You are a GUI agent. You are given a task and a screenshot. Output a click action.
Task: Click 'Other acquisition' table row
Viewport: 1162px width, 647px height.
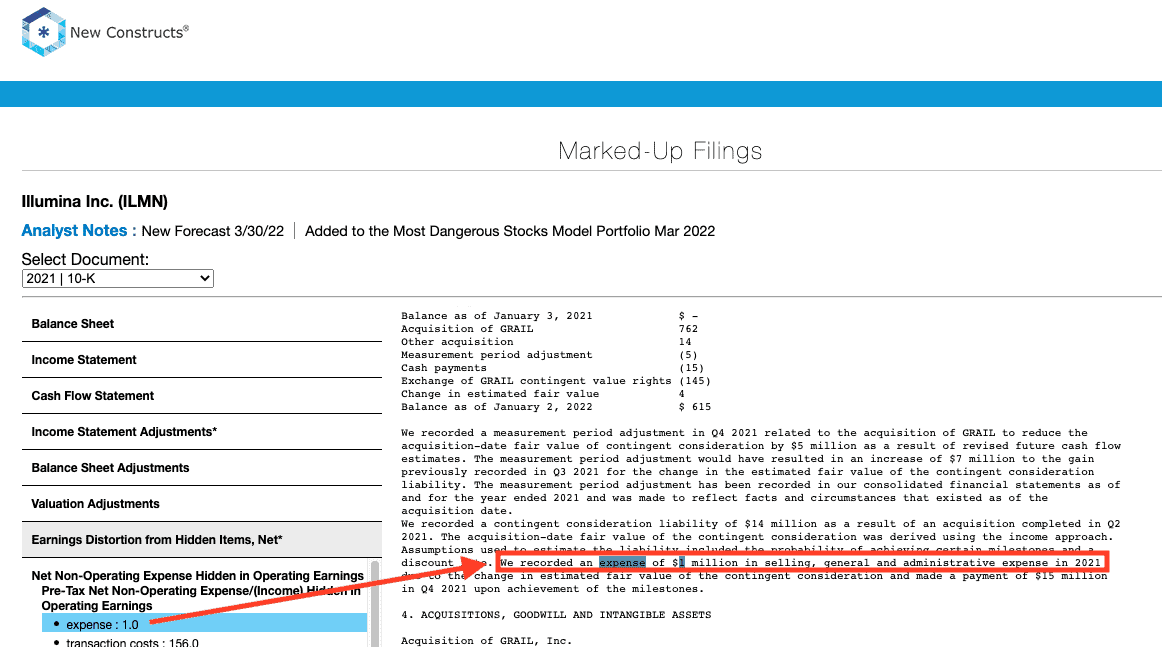tap(546, 342)
